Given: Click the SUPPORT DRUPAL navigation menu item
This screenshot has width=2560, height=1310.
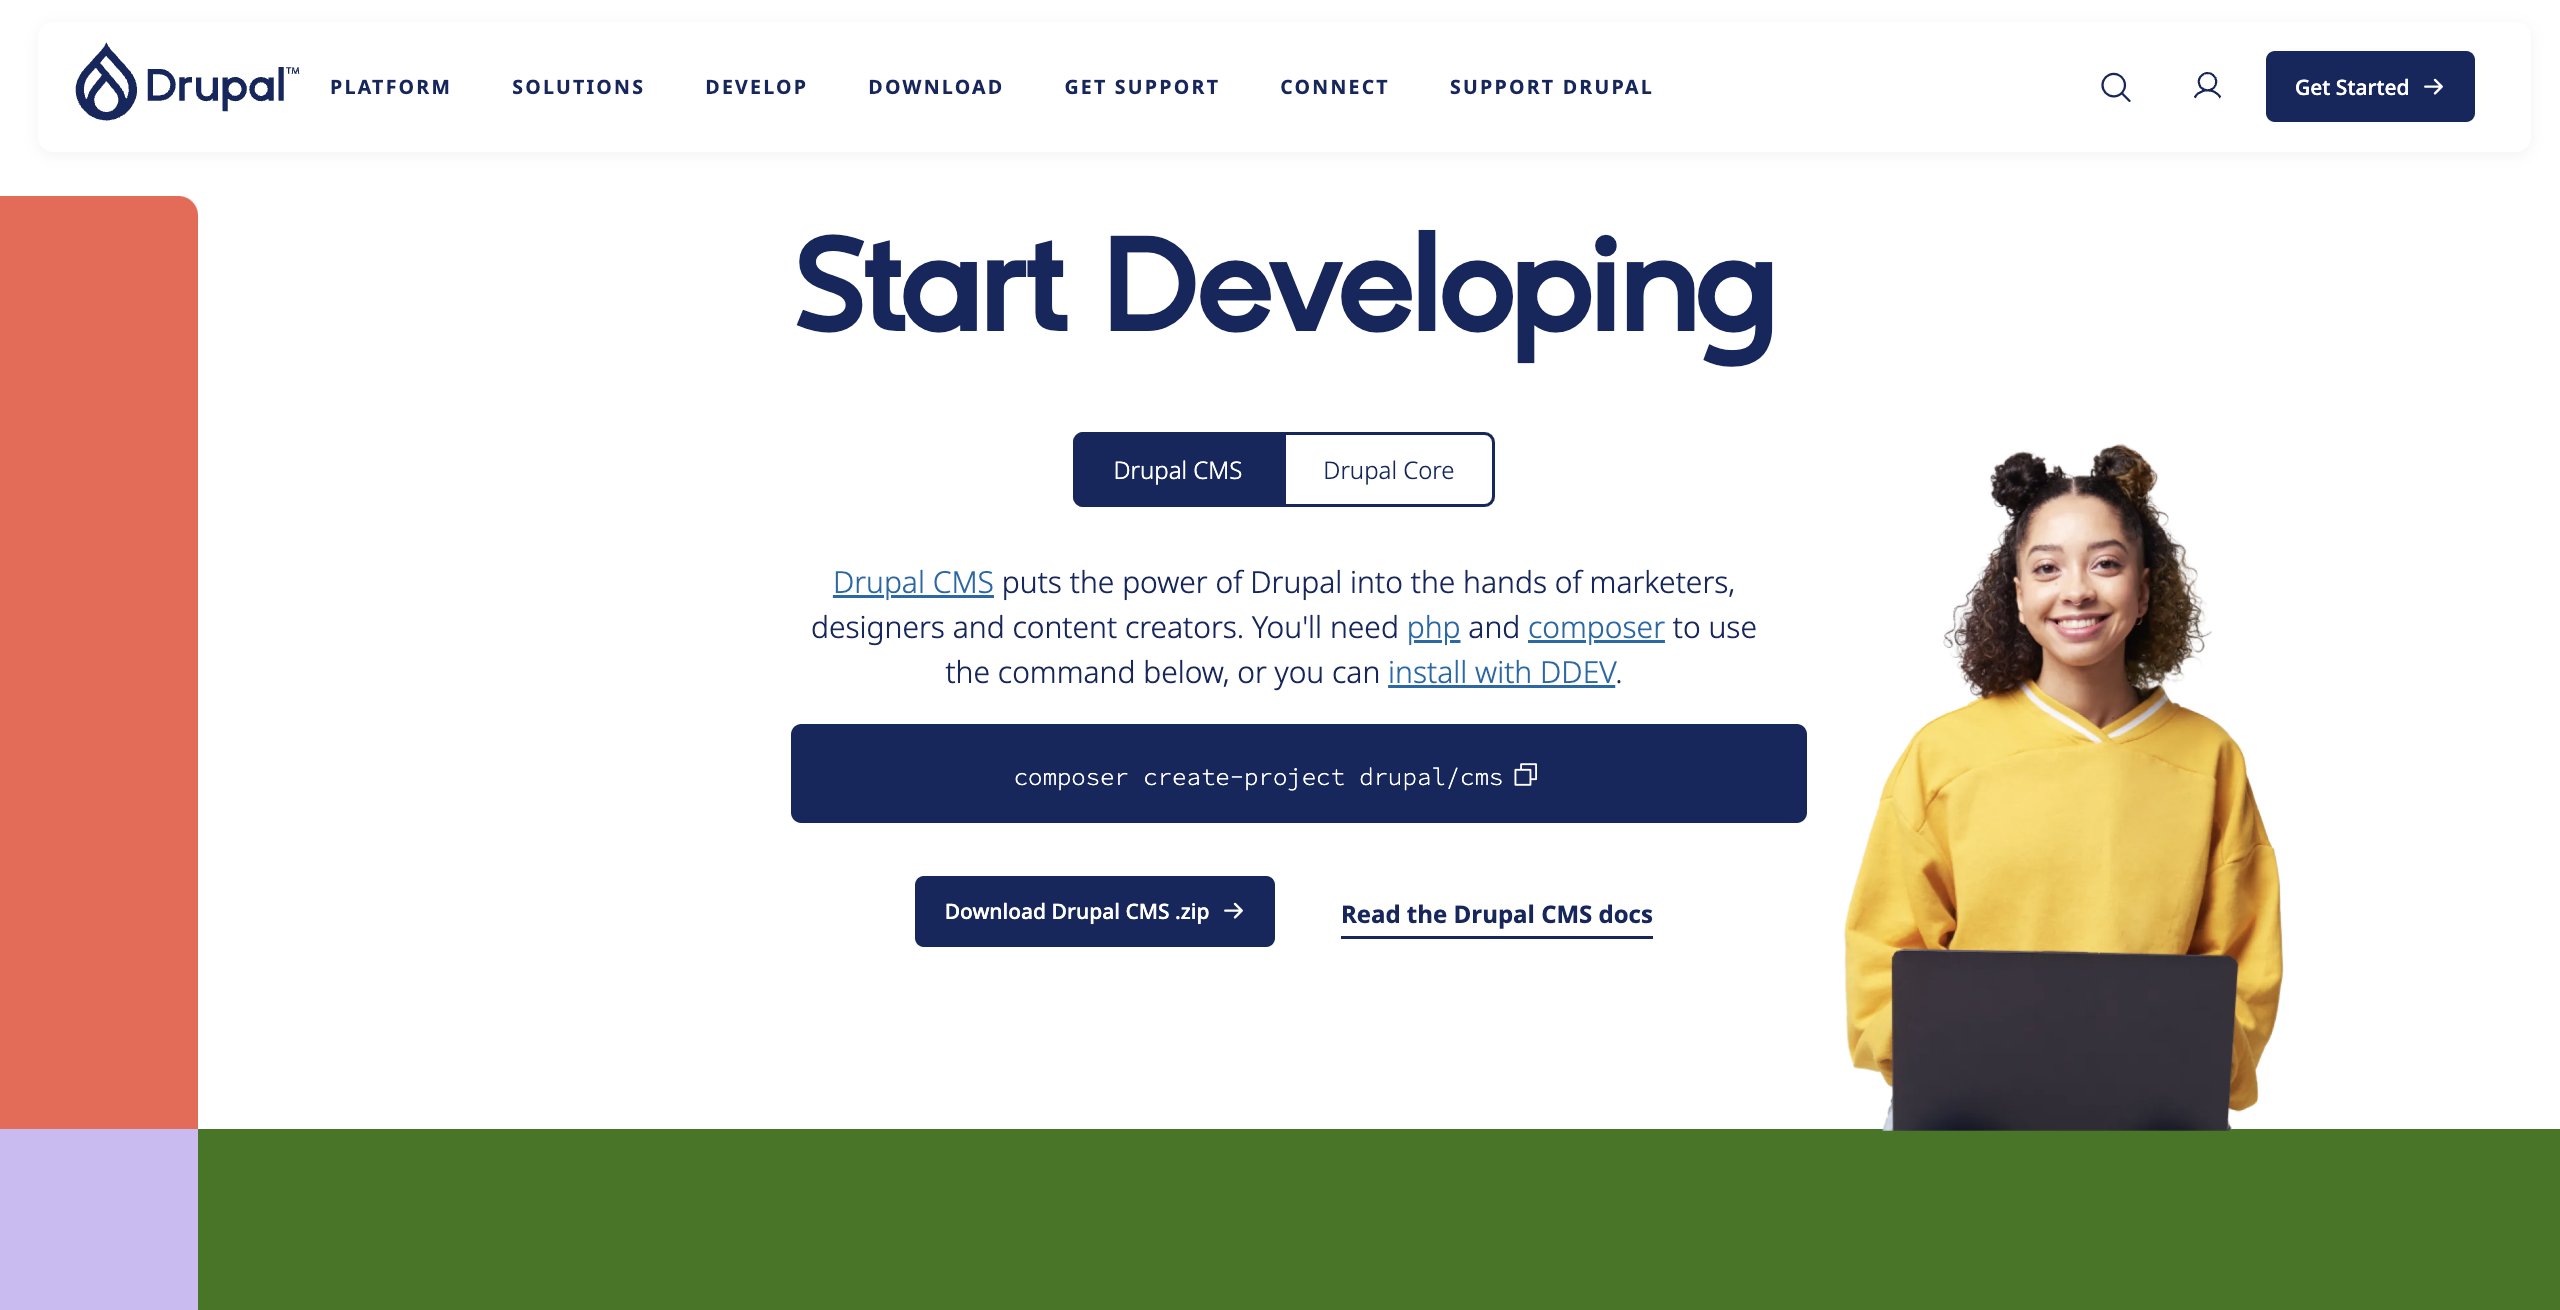Looking at the screenshot, I should [x=1550, y=87].
